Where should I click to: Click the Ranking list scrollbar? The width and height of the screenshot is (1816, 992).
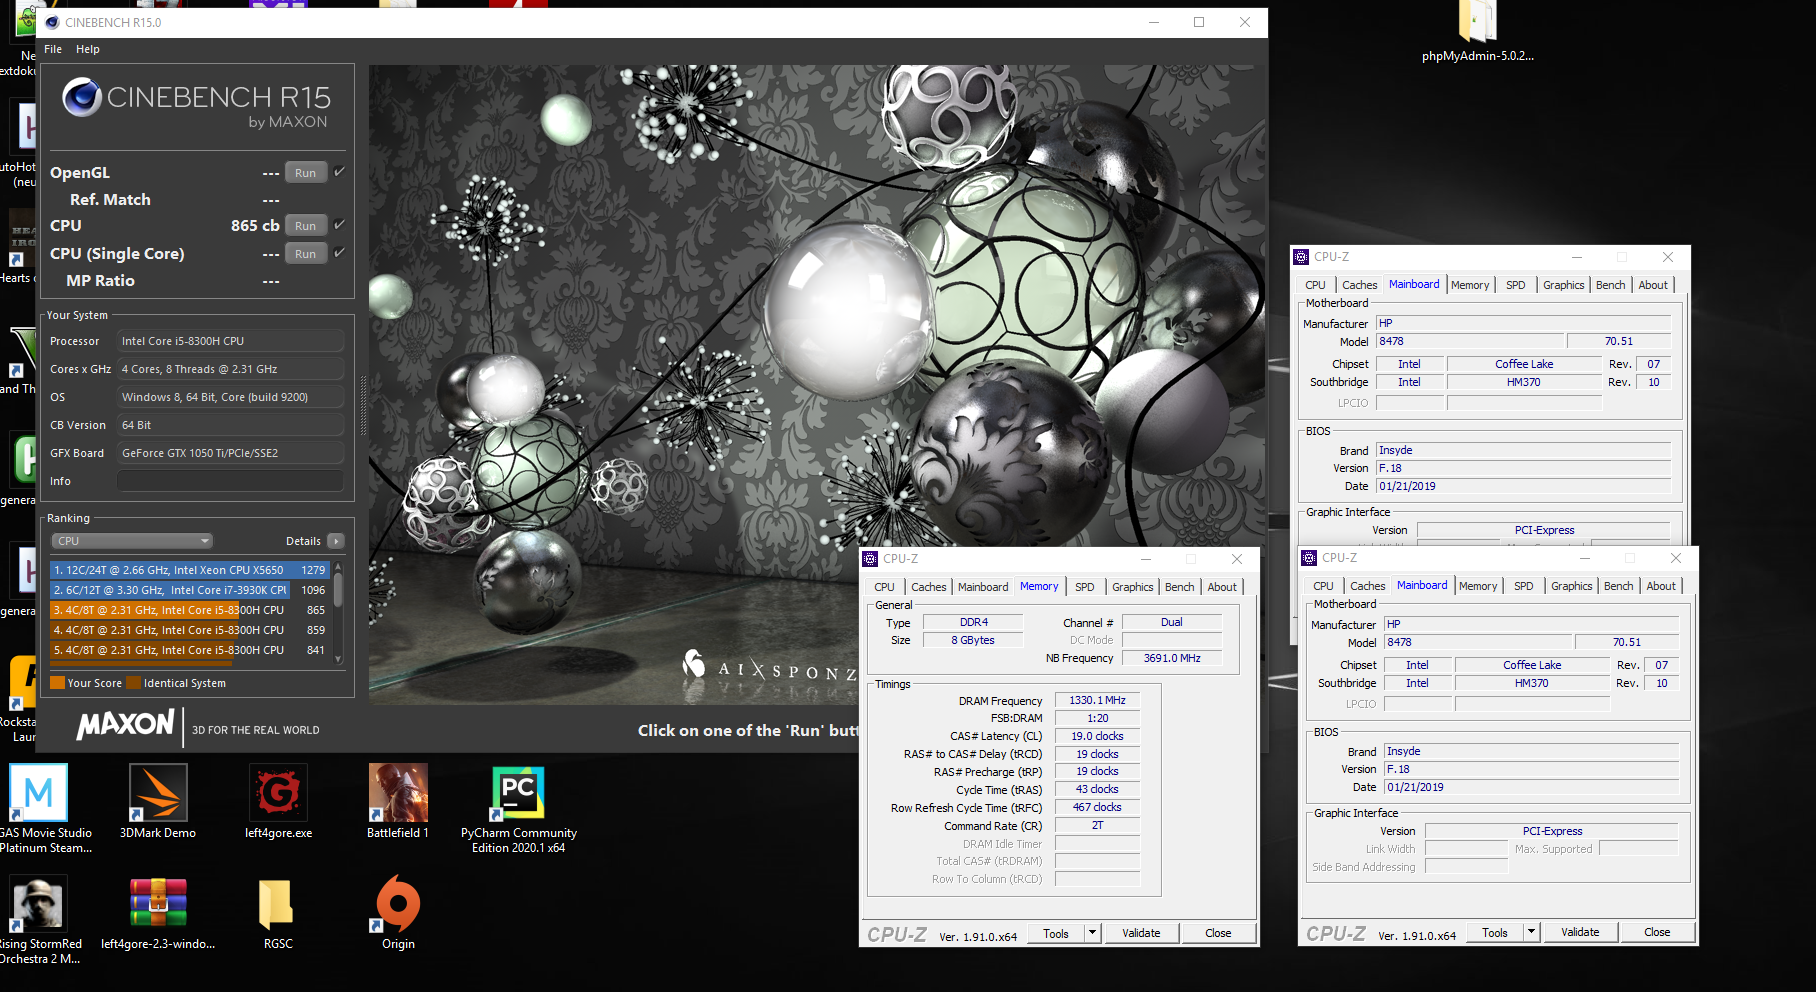point(338,588)
